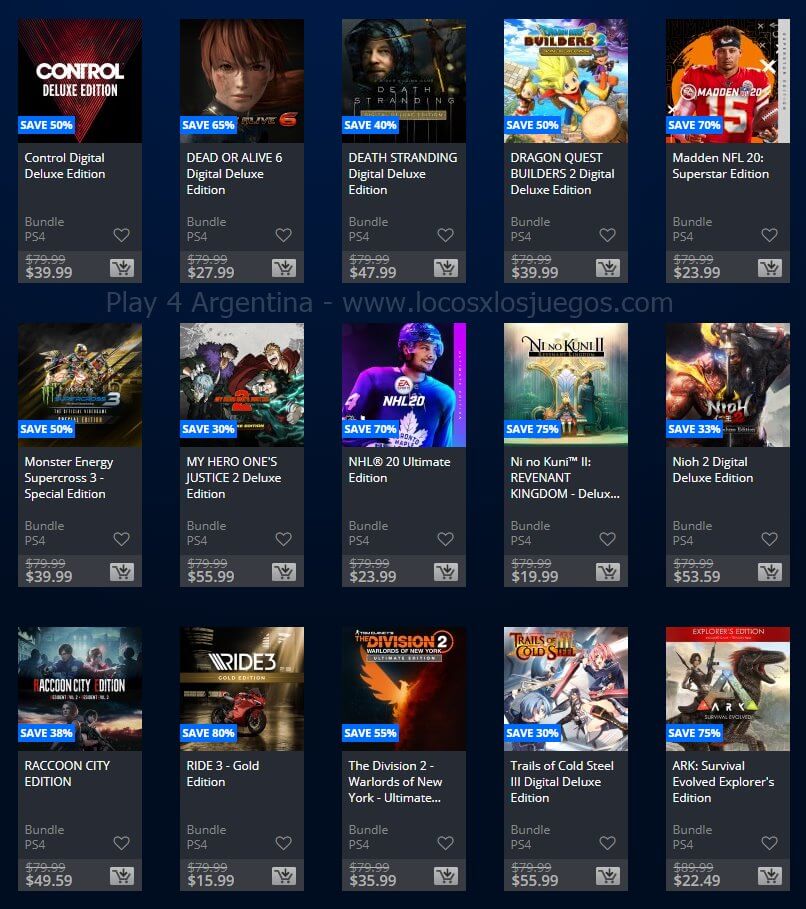This screenshot has width=806, height=909.
Task: Add Ni no Kuni II to cart
Action: coord(608,572)
